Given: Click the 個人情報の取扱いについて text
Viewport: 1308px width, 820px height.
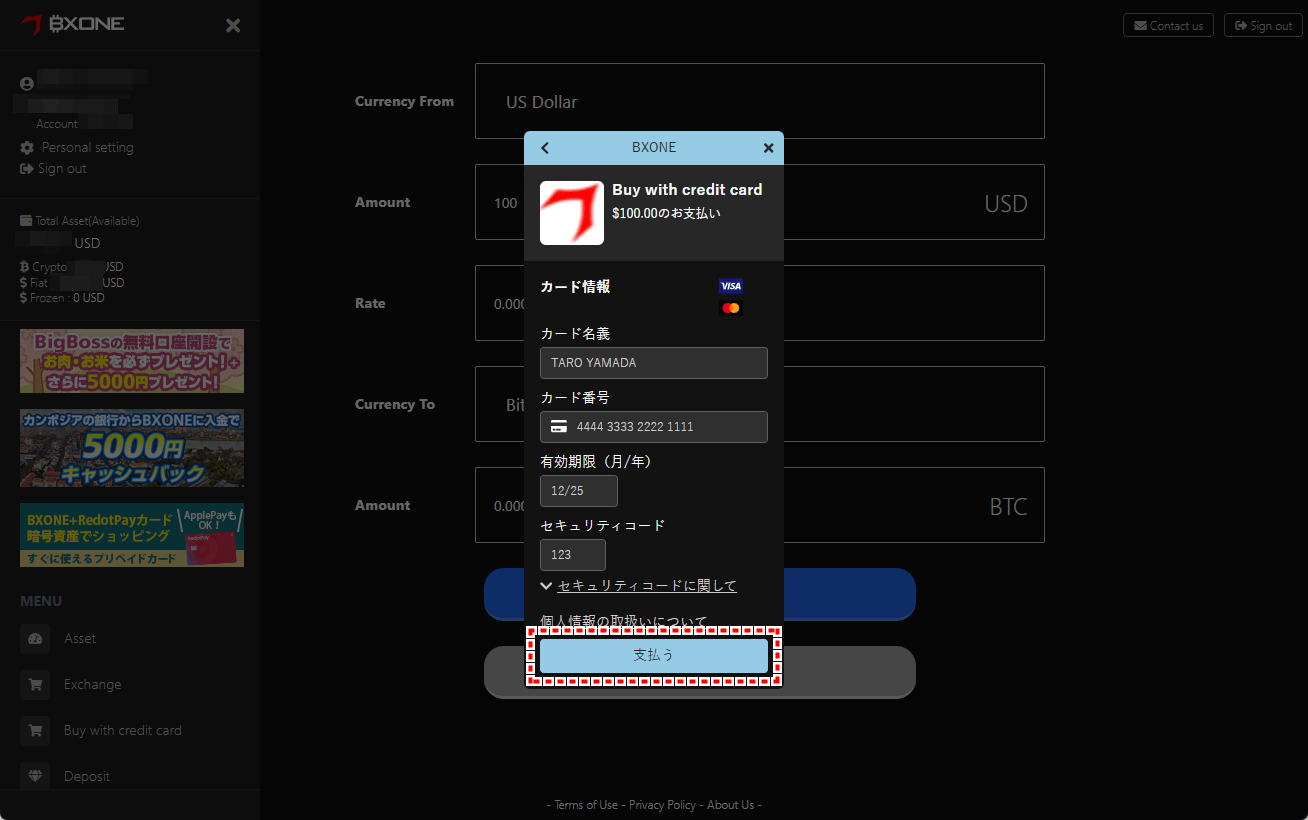Looking at the screenshot, I should point(623,621).
